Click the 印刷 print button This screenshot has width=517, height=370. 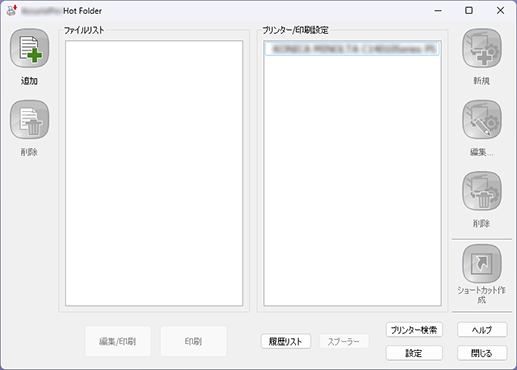coord(193,341)
